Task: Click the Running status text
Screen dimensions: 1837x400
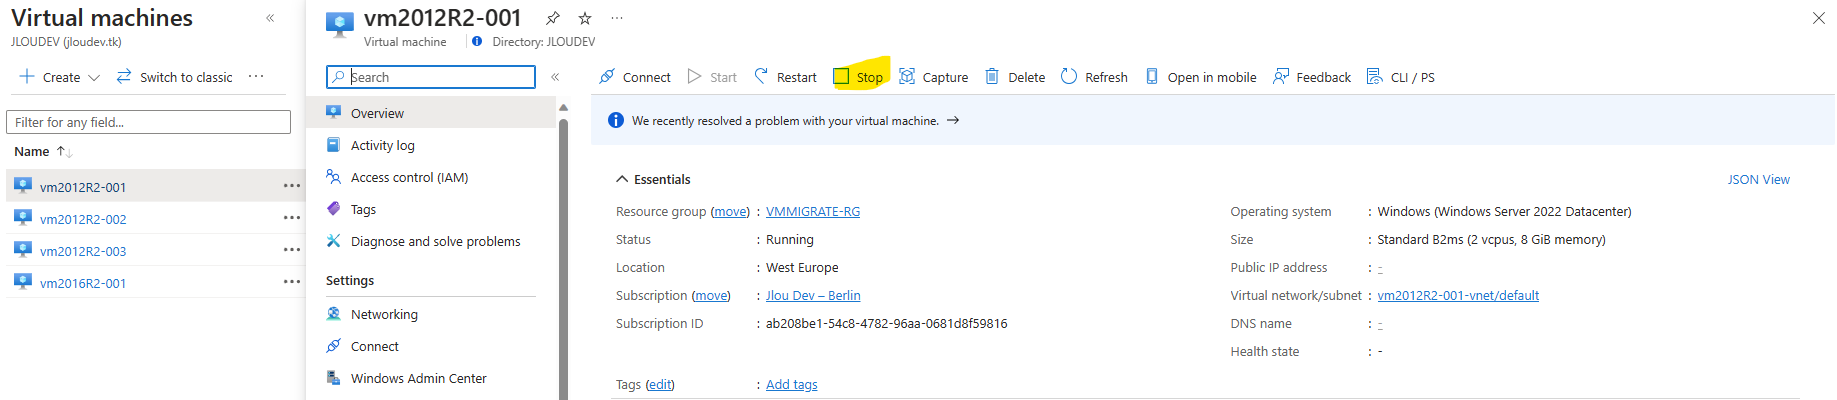Action: coord(790,239)
